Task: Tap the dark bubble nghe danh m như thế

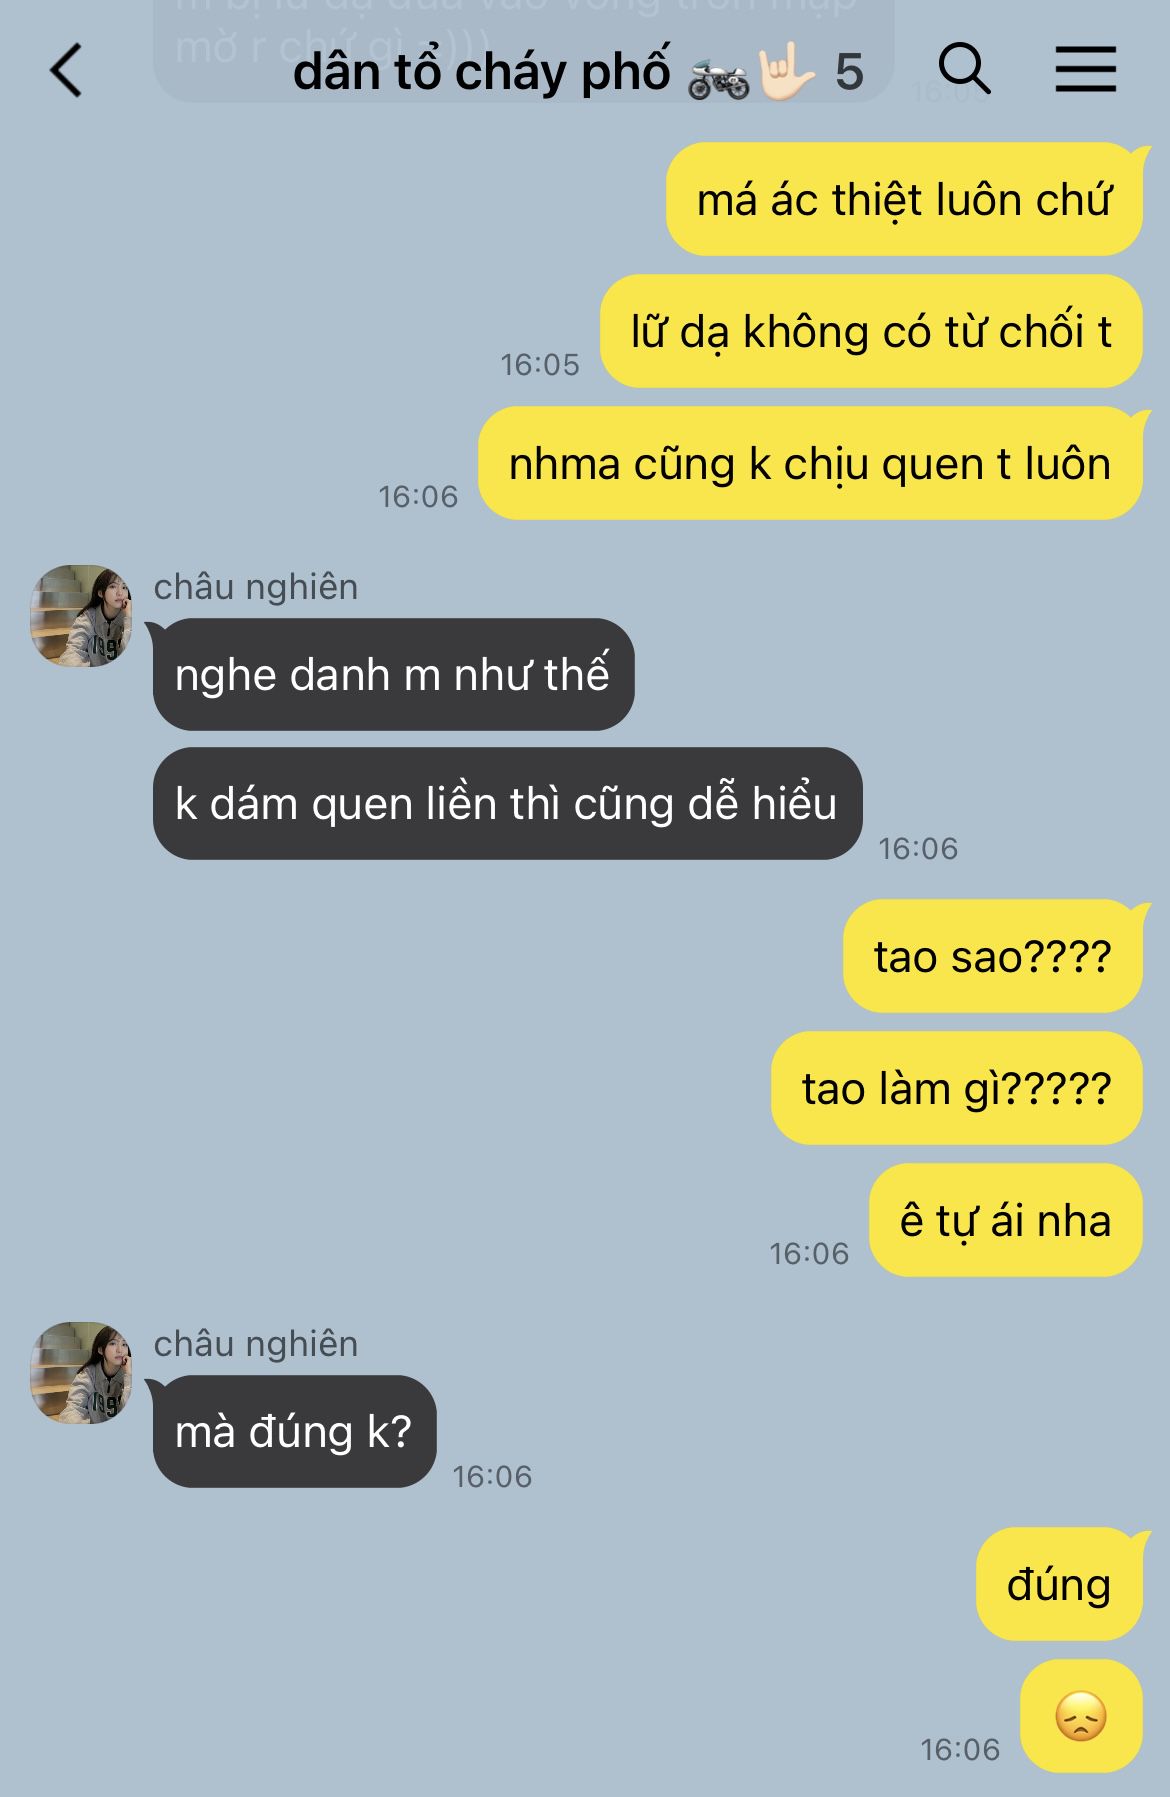Action: pos(393,674)
